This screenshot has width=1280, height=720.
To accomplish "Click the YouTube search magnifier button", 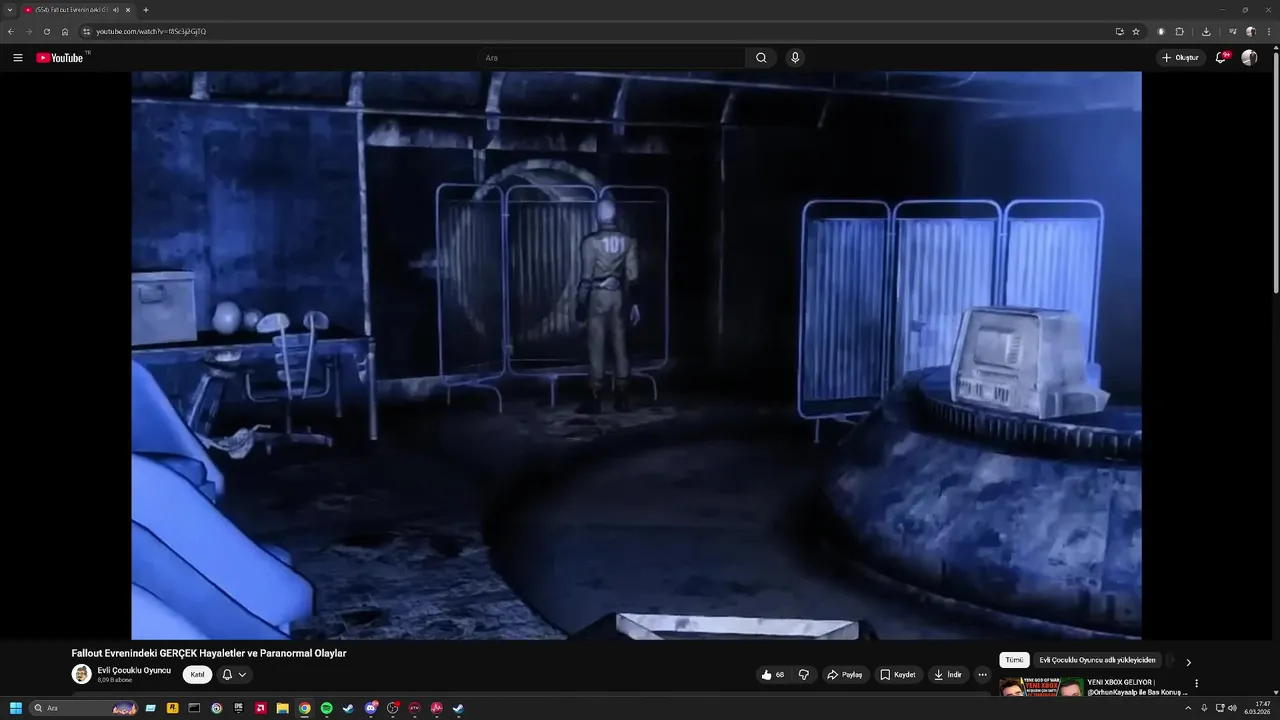I will pos(761,58).
